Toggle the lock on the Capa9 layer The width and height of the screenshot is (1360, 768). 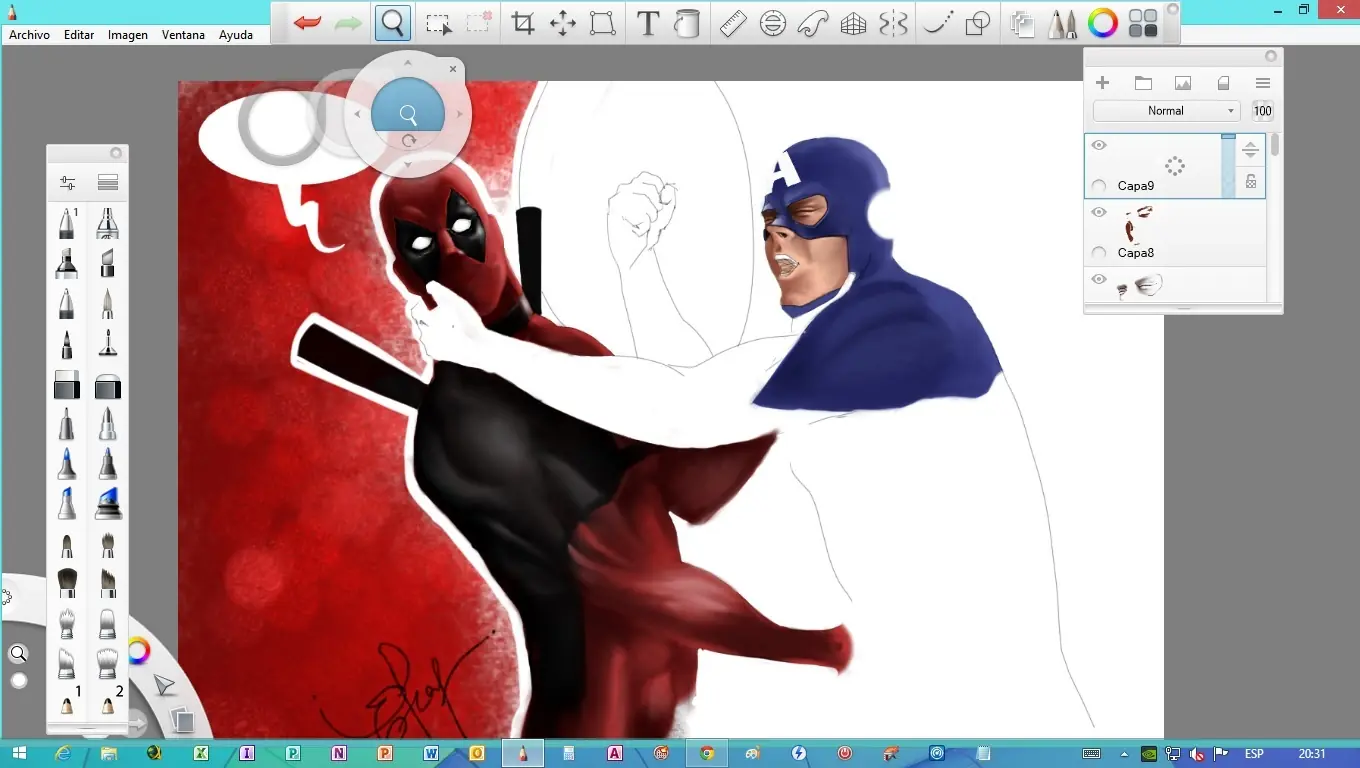pos(1251,182)
